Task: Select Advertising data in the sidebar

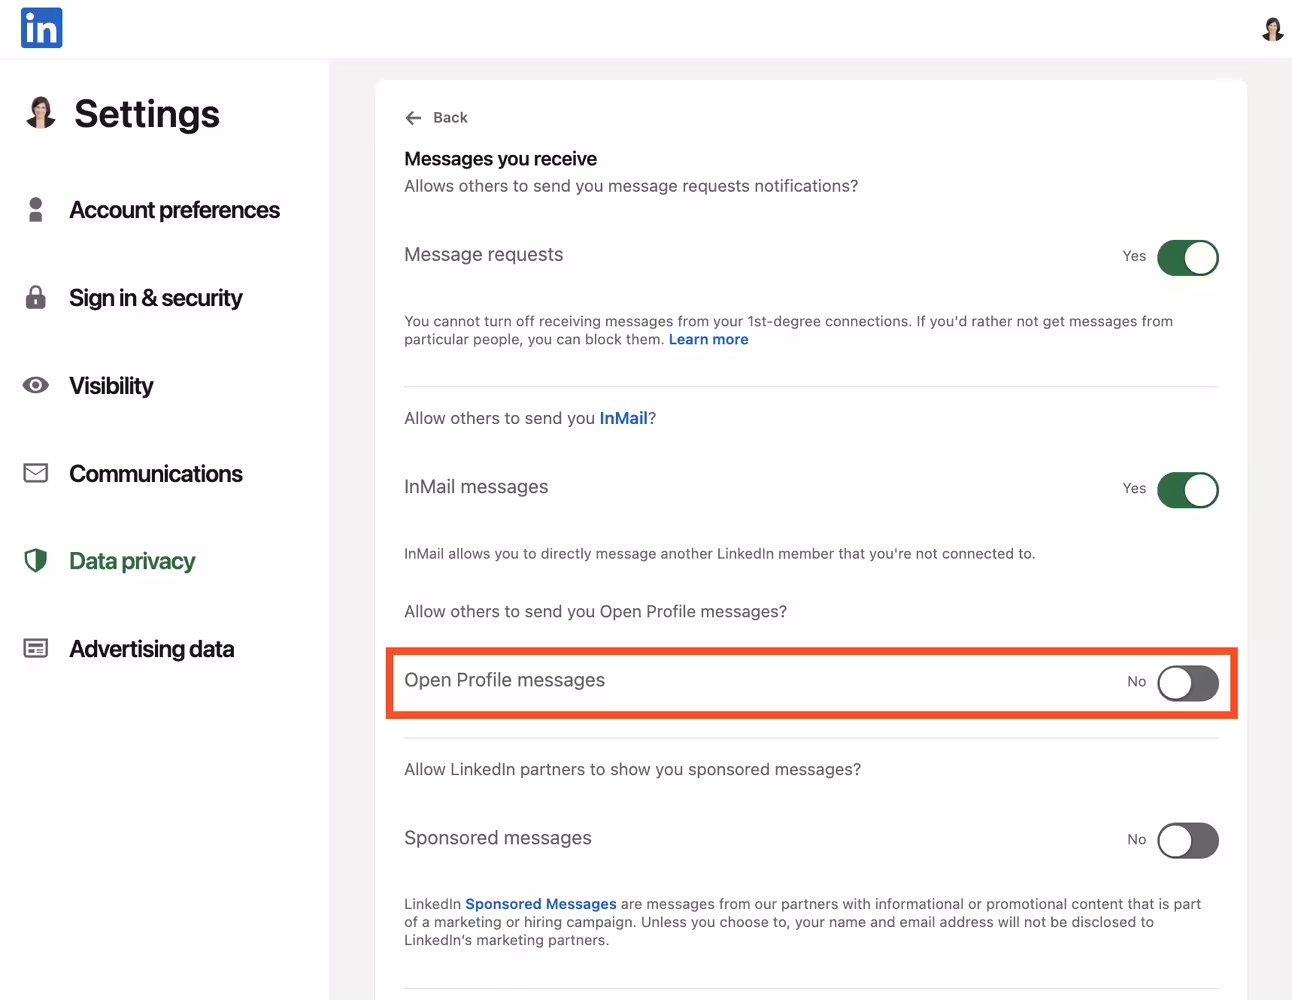Action: (151, 649)
